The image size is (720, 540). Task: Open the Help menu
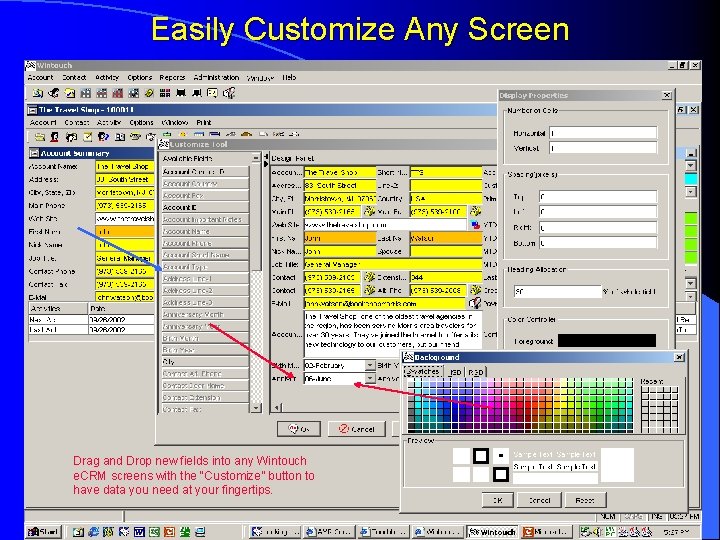coord(289,78)
